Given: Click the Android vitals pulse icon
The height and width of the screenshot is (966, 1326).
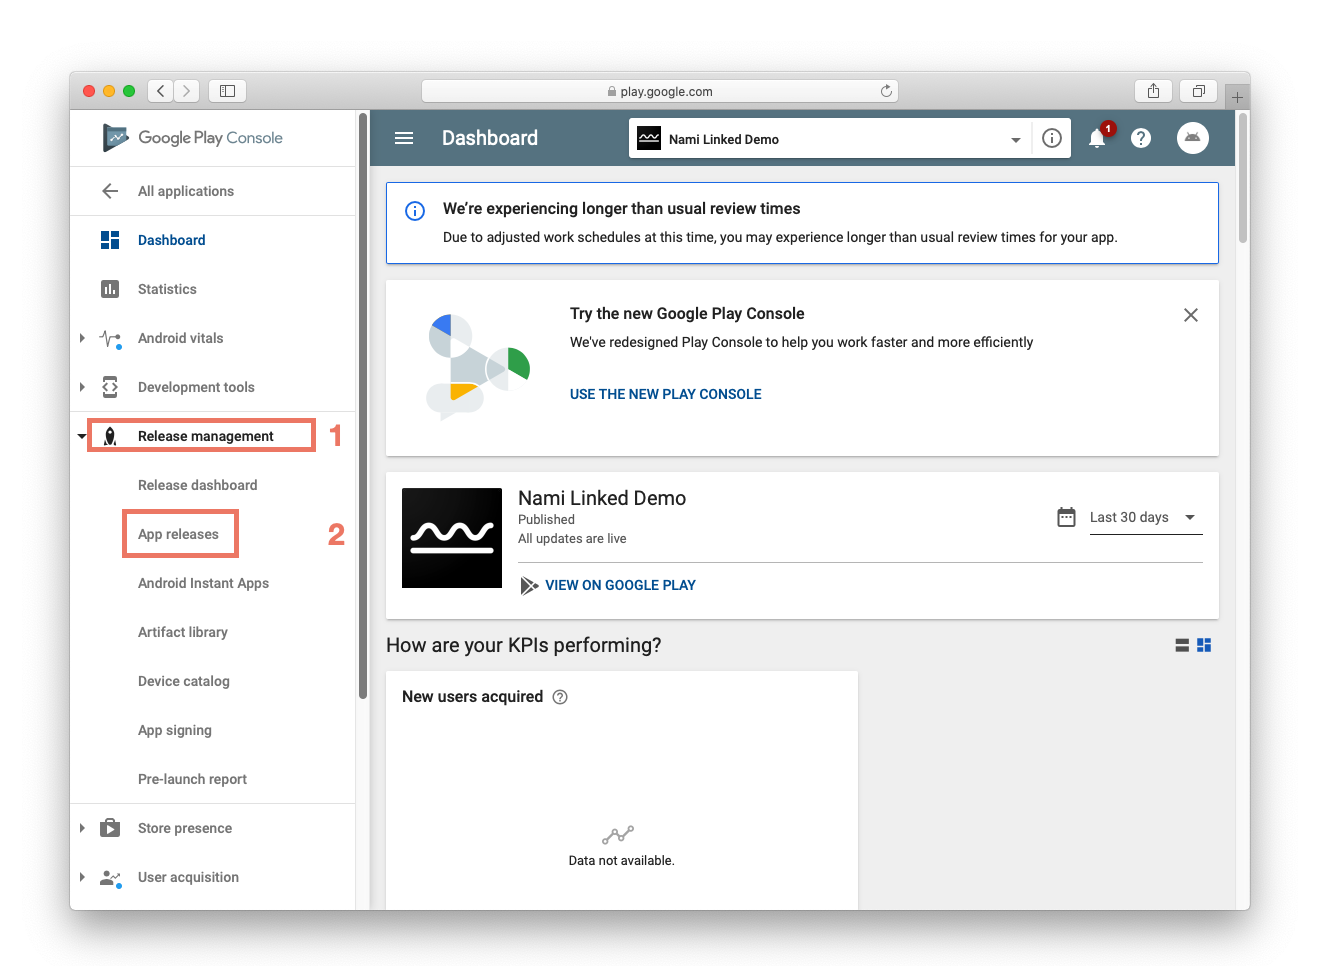Looking at the screenshot, I should [x=110, y=338].
